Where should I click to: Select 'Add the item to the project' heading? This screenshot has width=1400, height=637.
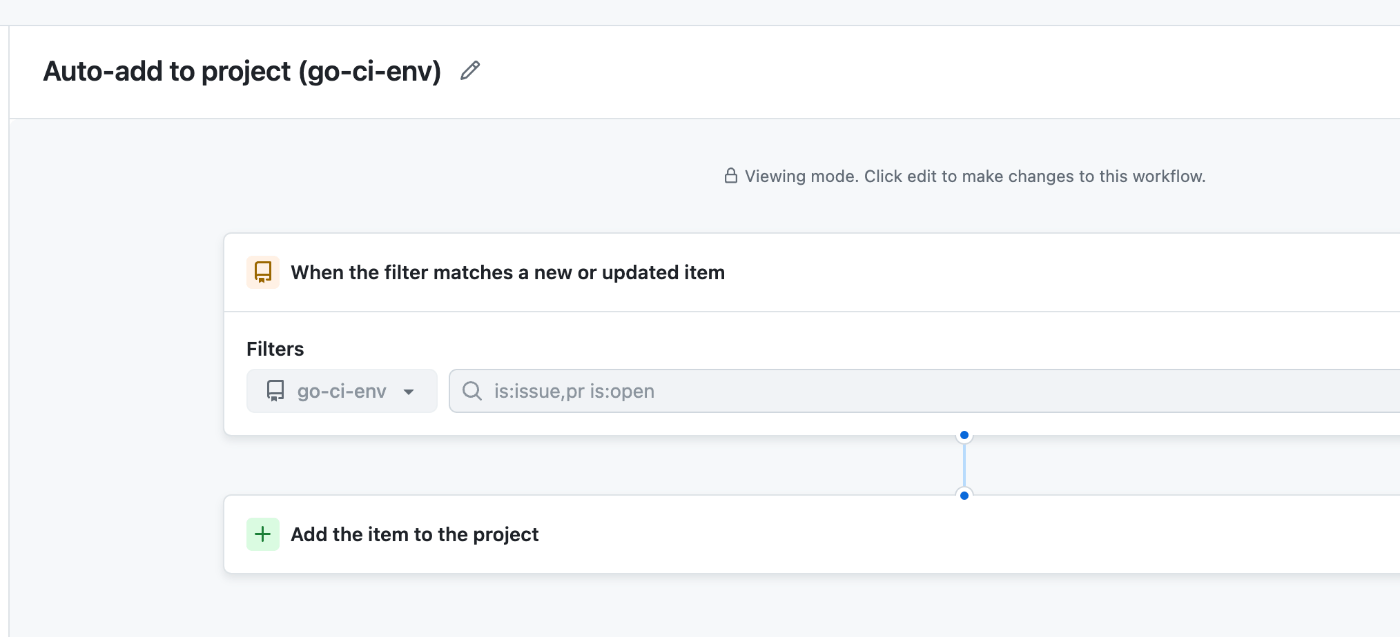(x=414, y=534)
